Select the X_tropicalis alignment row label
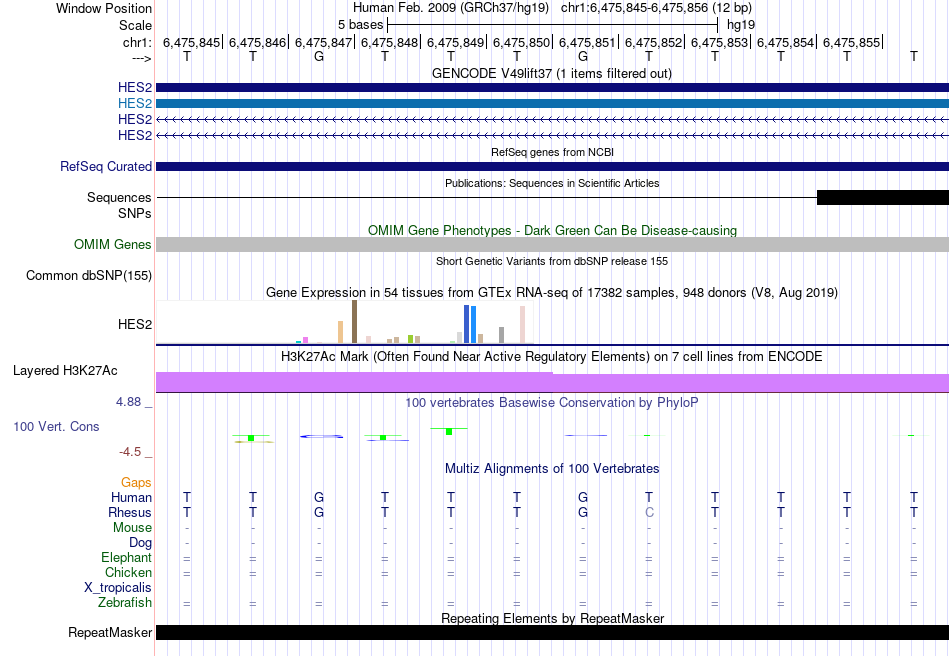The image size is (950, 656). [x=118, y=588]
